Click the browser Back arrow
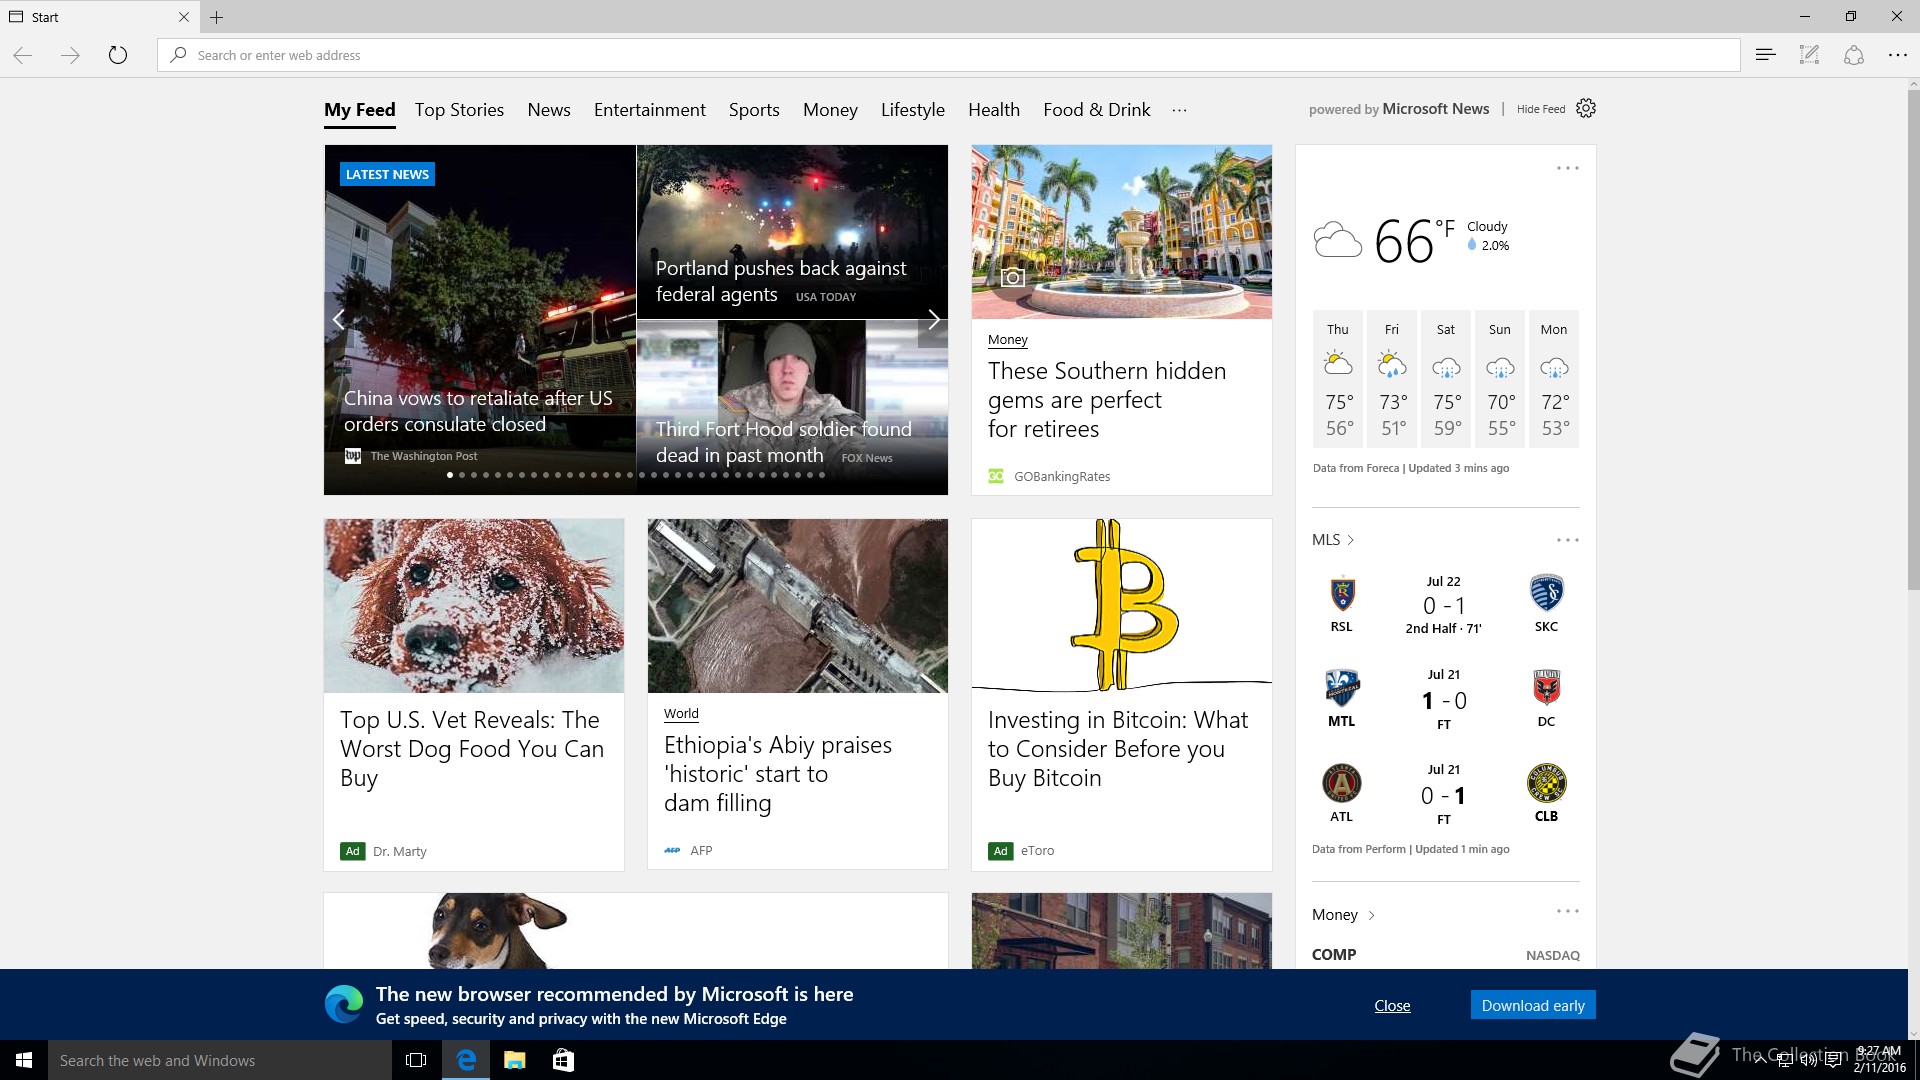 tap(23, 55)
